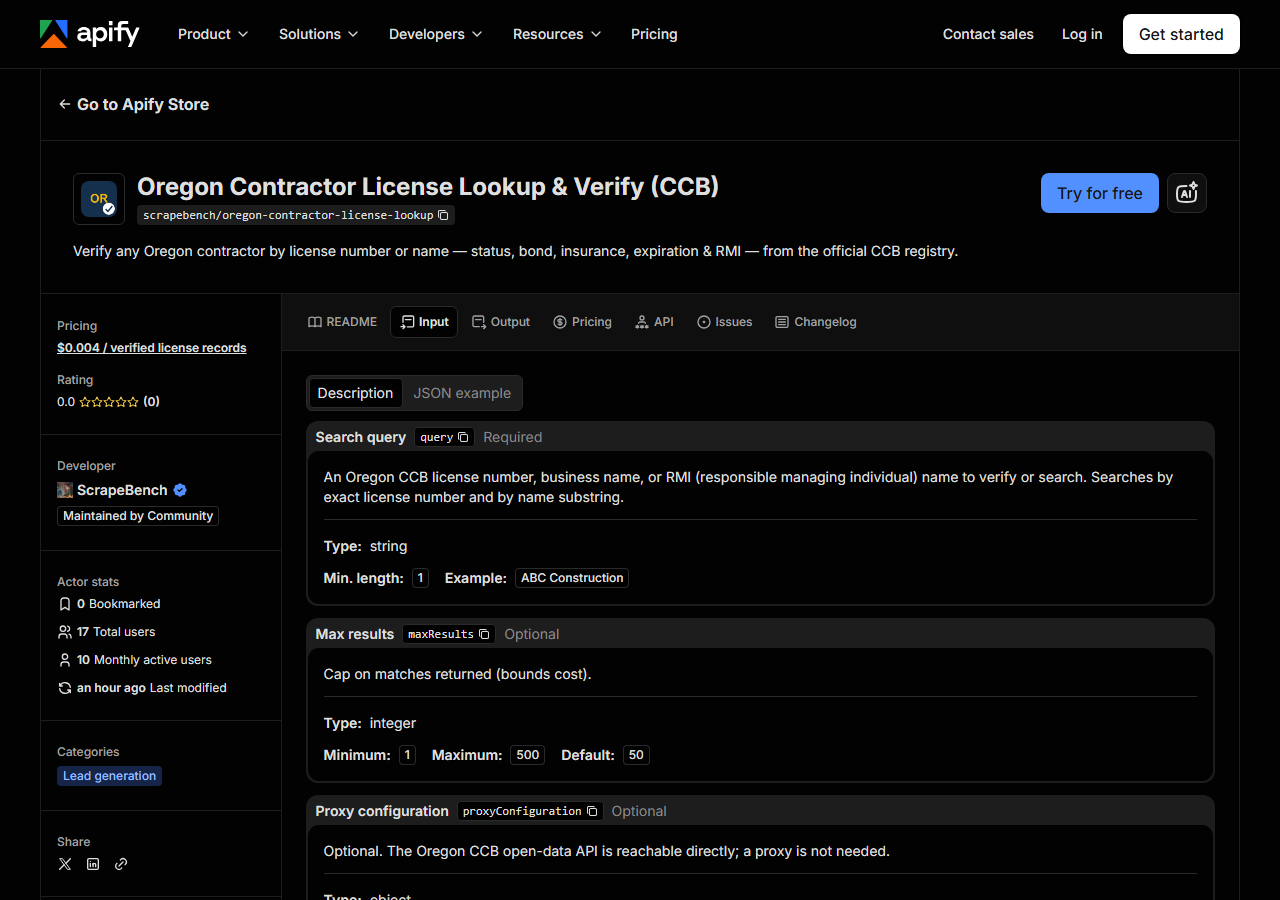1280x900 pixels.
Task: Select the Description view
Action: (355, 393)
